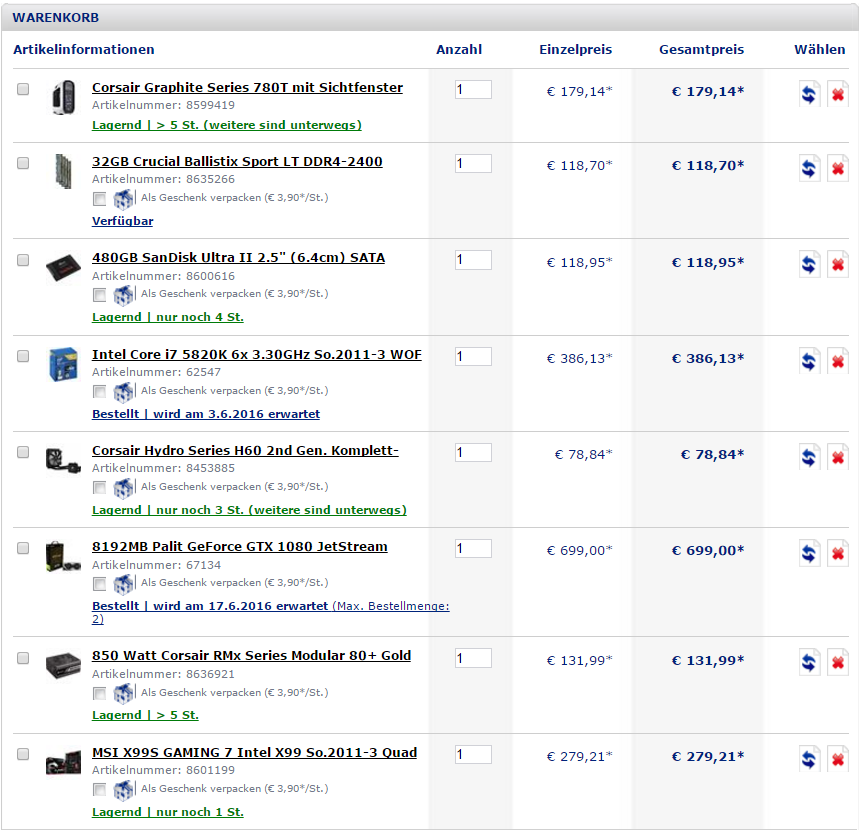The width and height of the screenshot is (862, 830).
Task: Click the refresh icon for Corsair Graphite 780T
Action: pyautogui.click(x=809, y=94)
